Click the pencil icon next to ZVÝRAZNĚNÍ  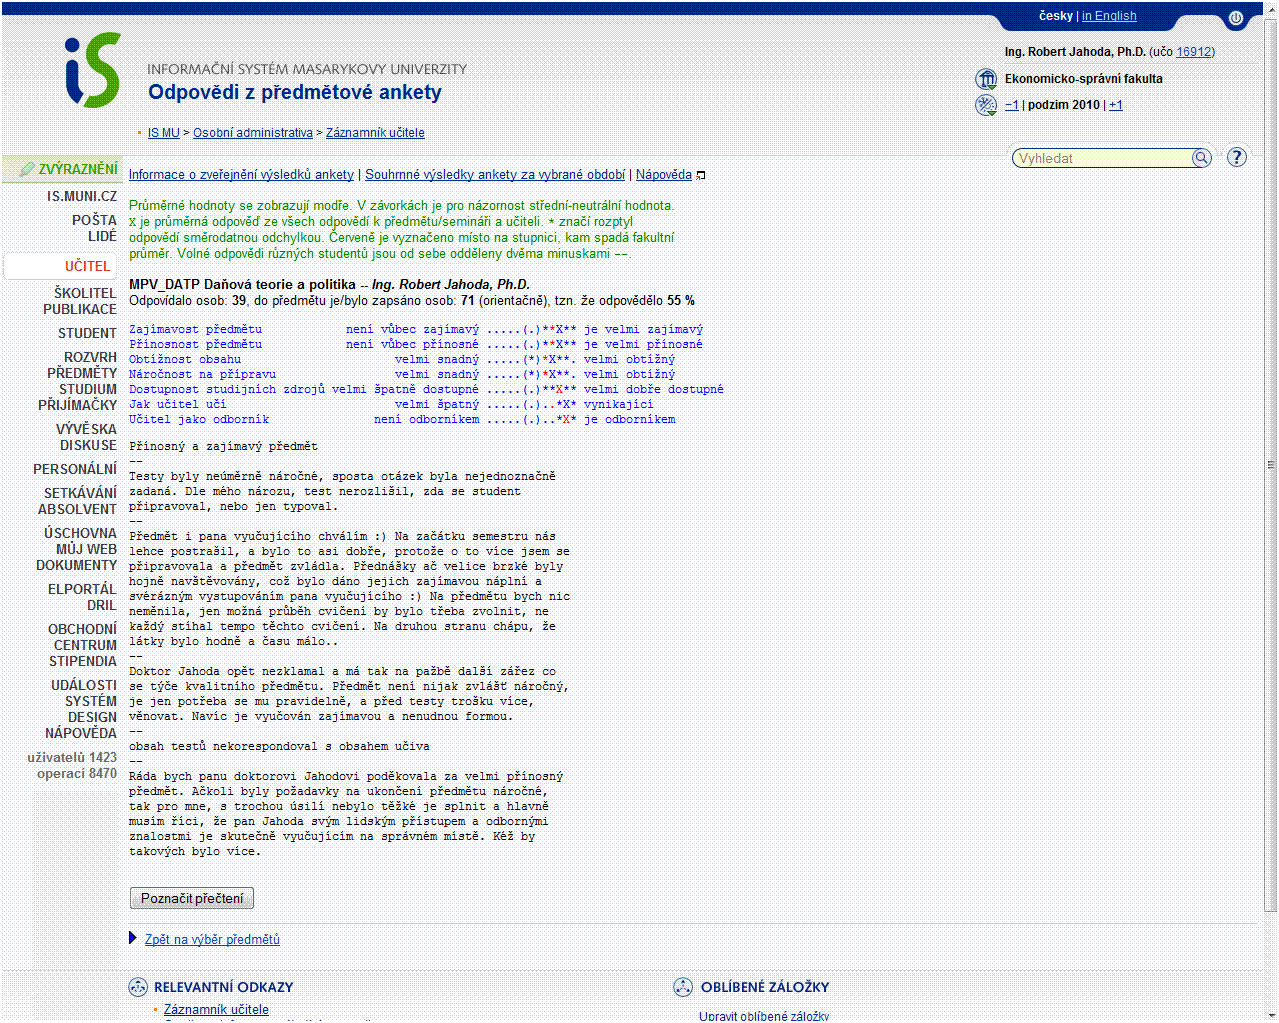(x=27, y=170)
